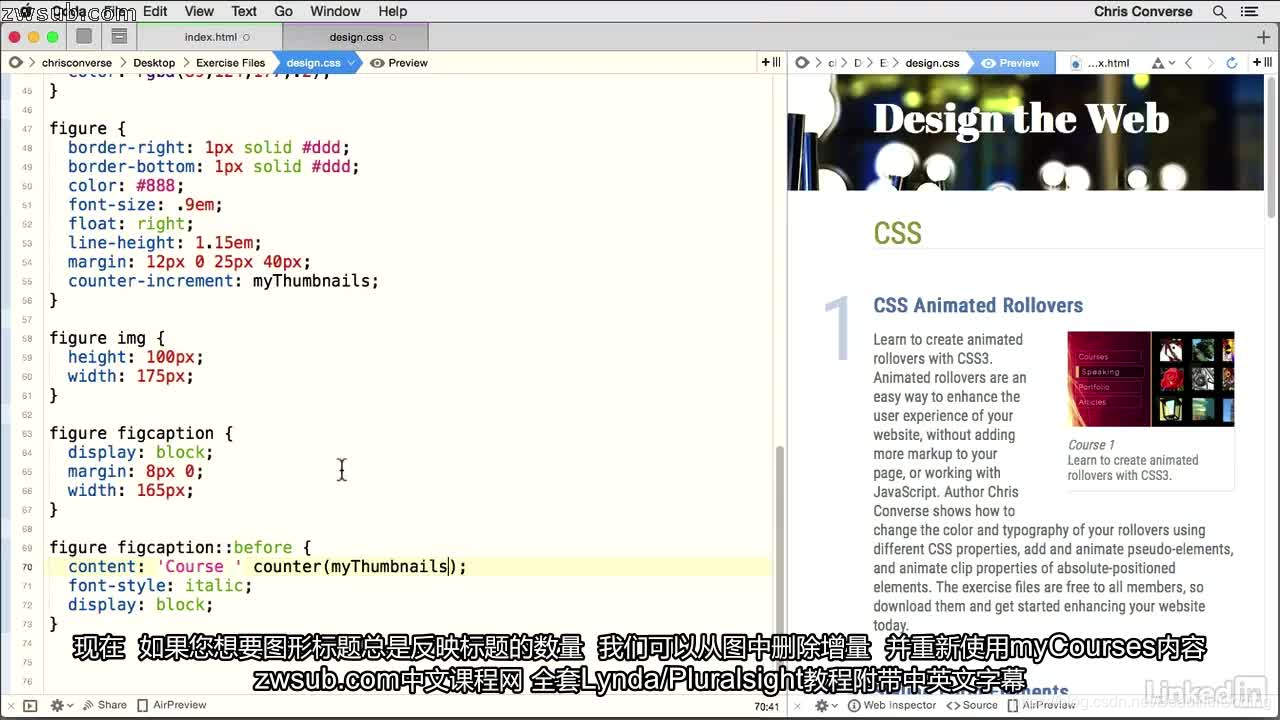1280x720 pixels.
Task: Open the Edit menu
Action: (x=155, y=11)
